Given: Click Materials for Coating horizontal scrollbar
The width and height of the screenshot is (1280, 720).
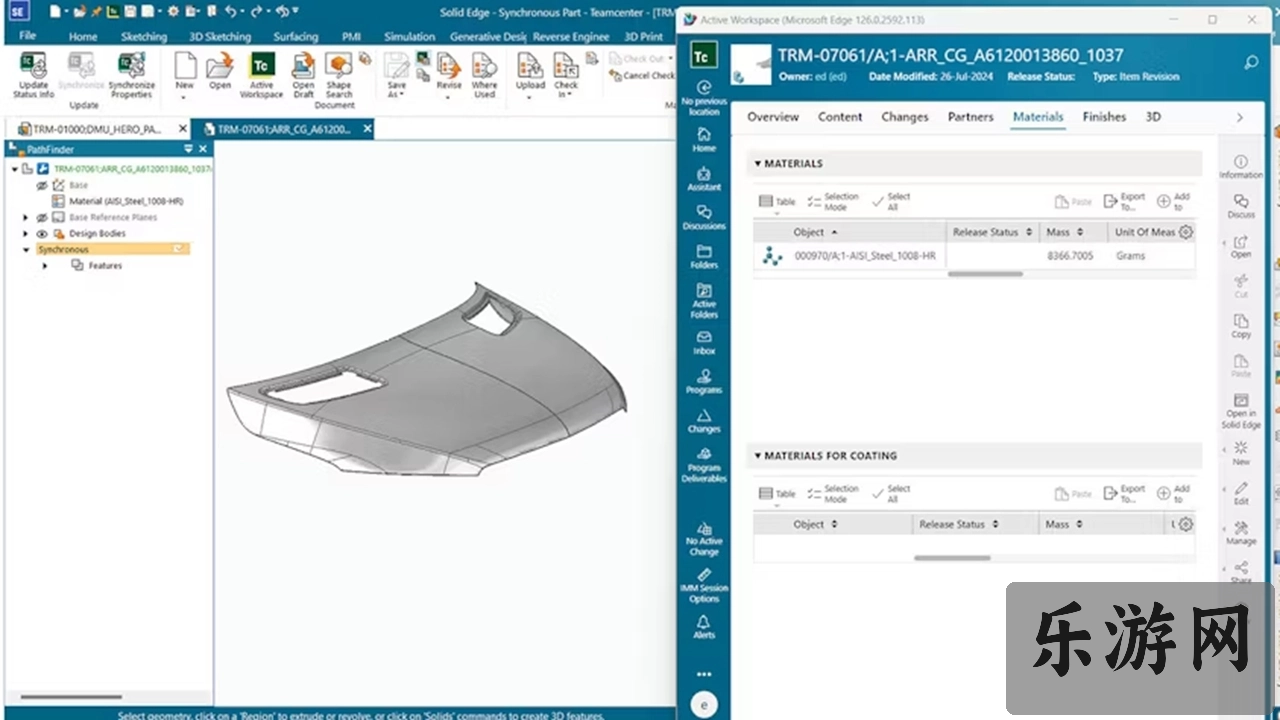Looking at the screenshot, I should (952, 558).
